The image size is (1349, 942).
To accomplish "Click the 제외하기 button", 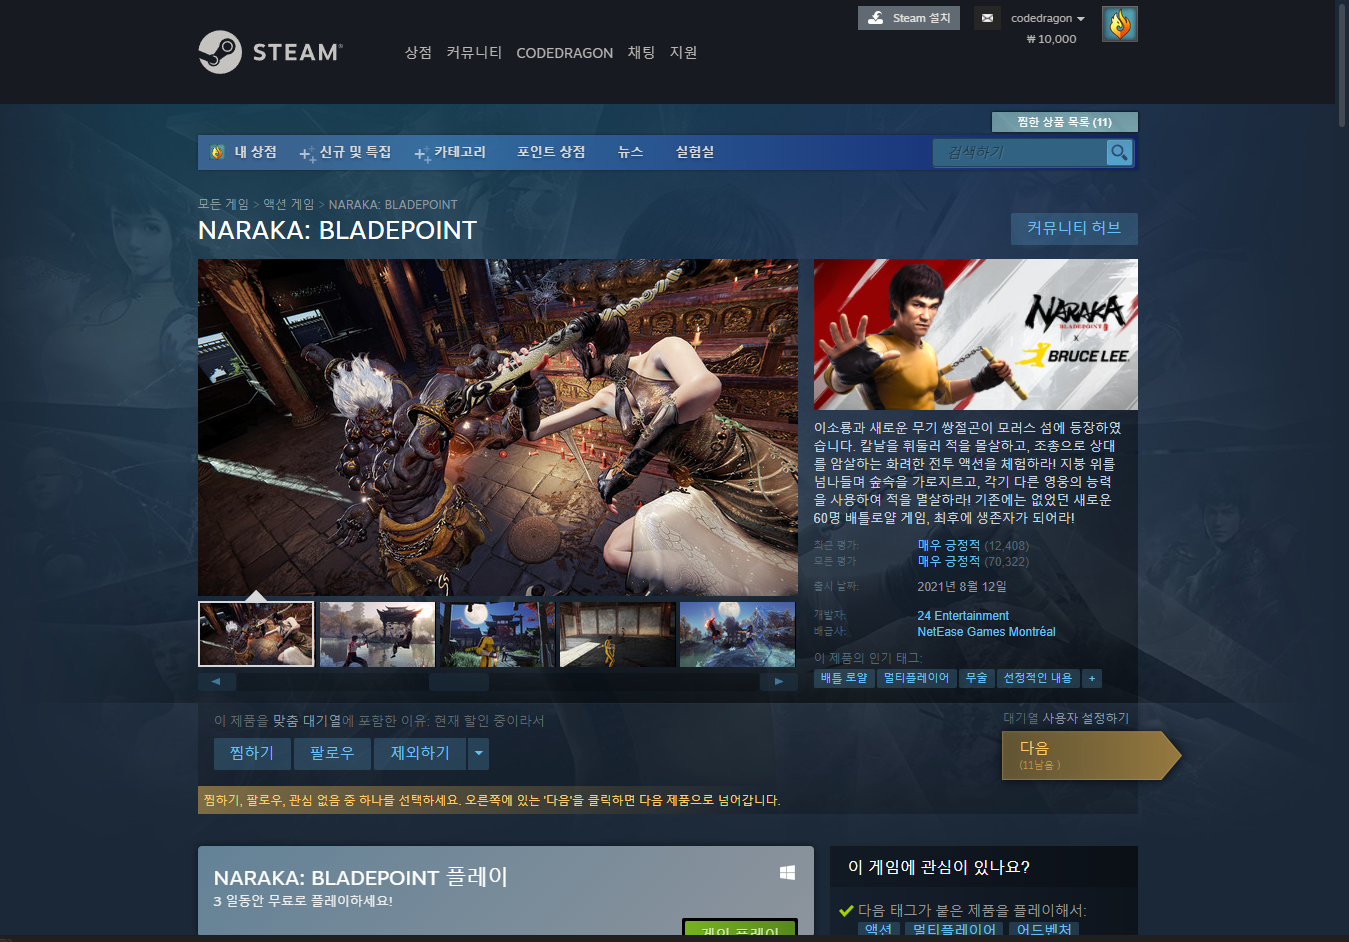I will (420, 753).
